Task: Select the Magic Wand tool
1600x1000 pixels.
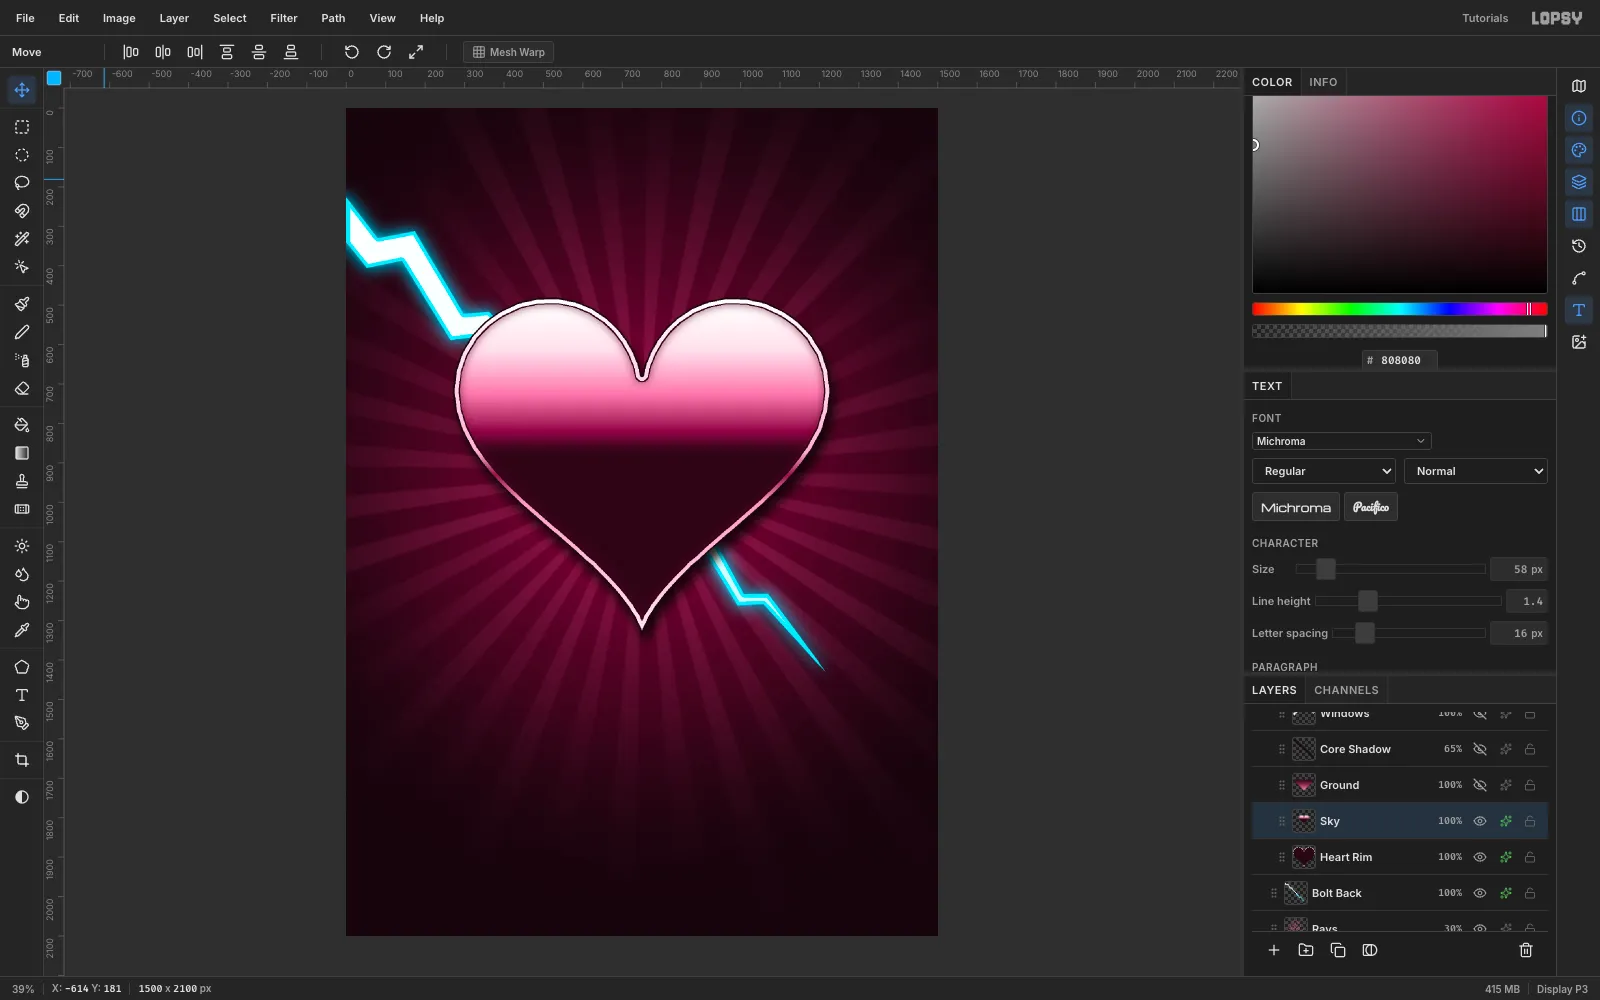Action: point(22,239)
